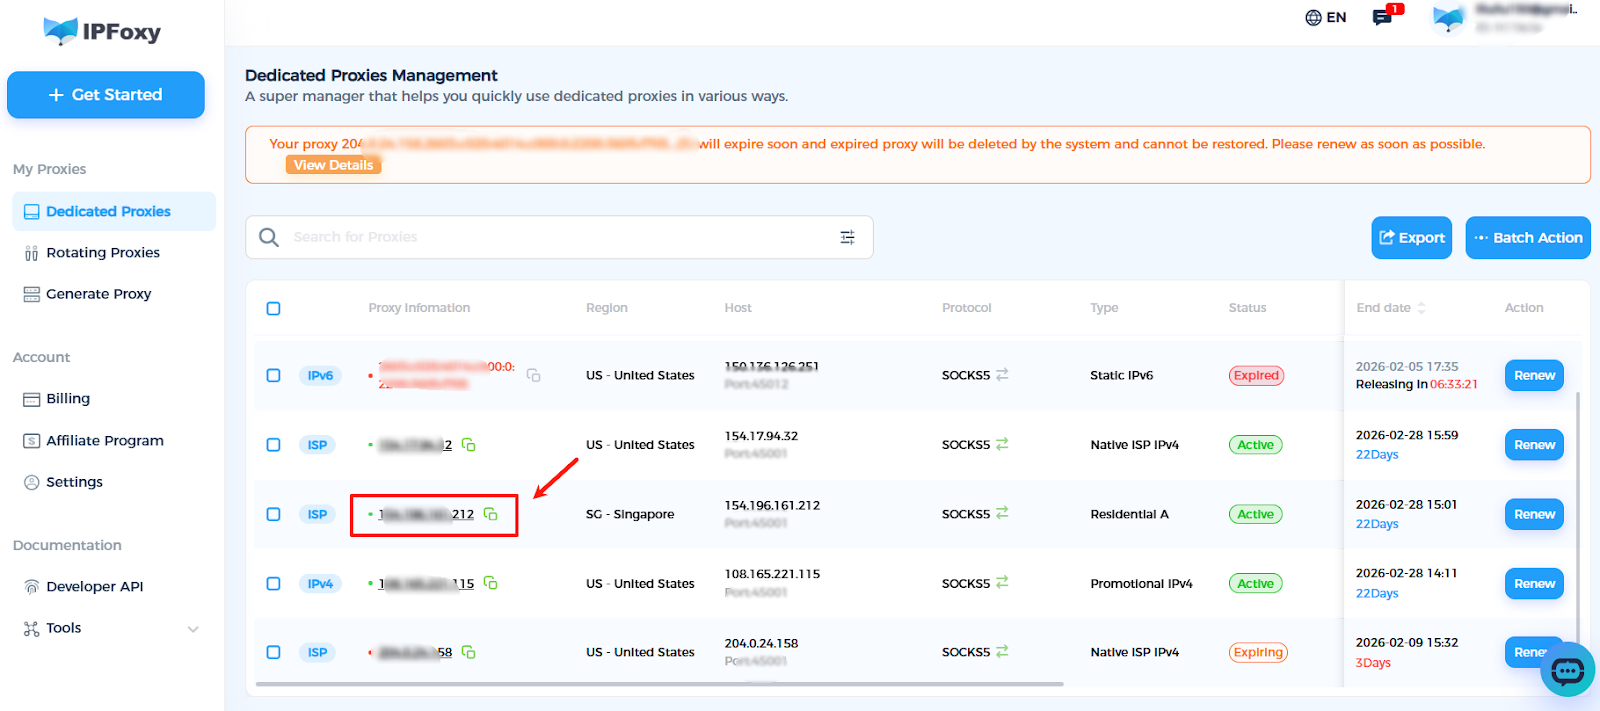Click the language globe icon
The width and height of the screenshot is (1600, 711).
click(1313, 17)
